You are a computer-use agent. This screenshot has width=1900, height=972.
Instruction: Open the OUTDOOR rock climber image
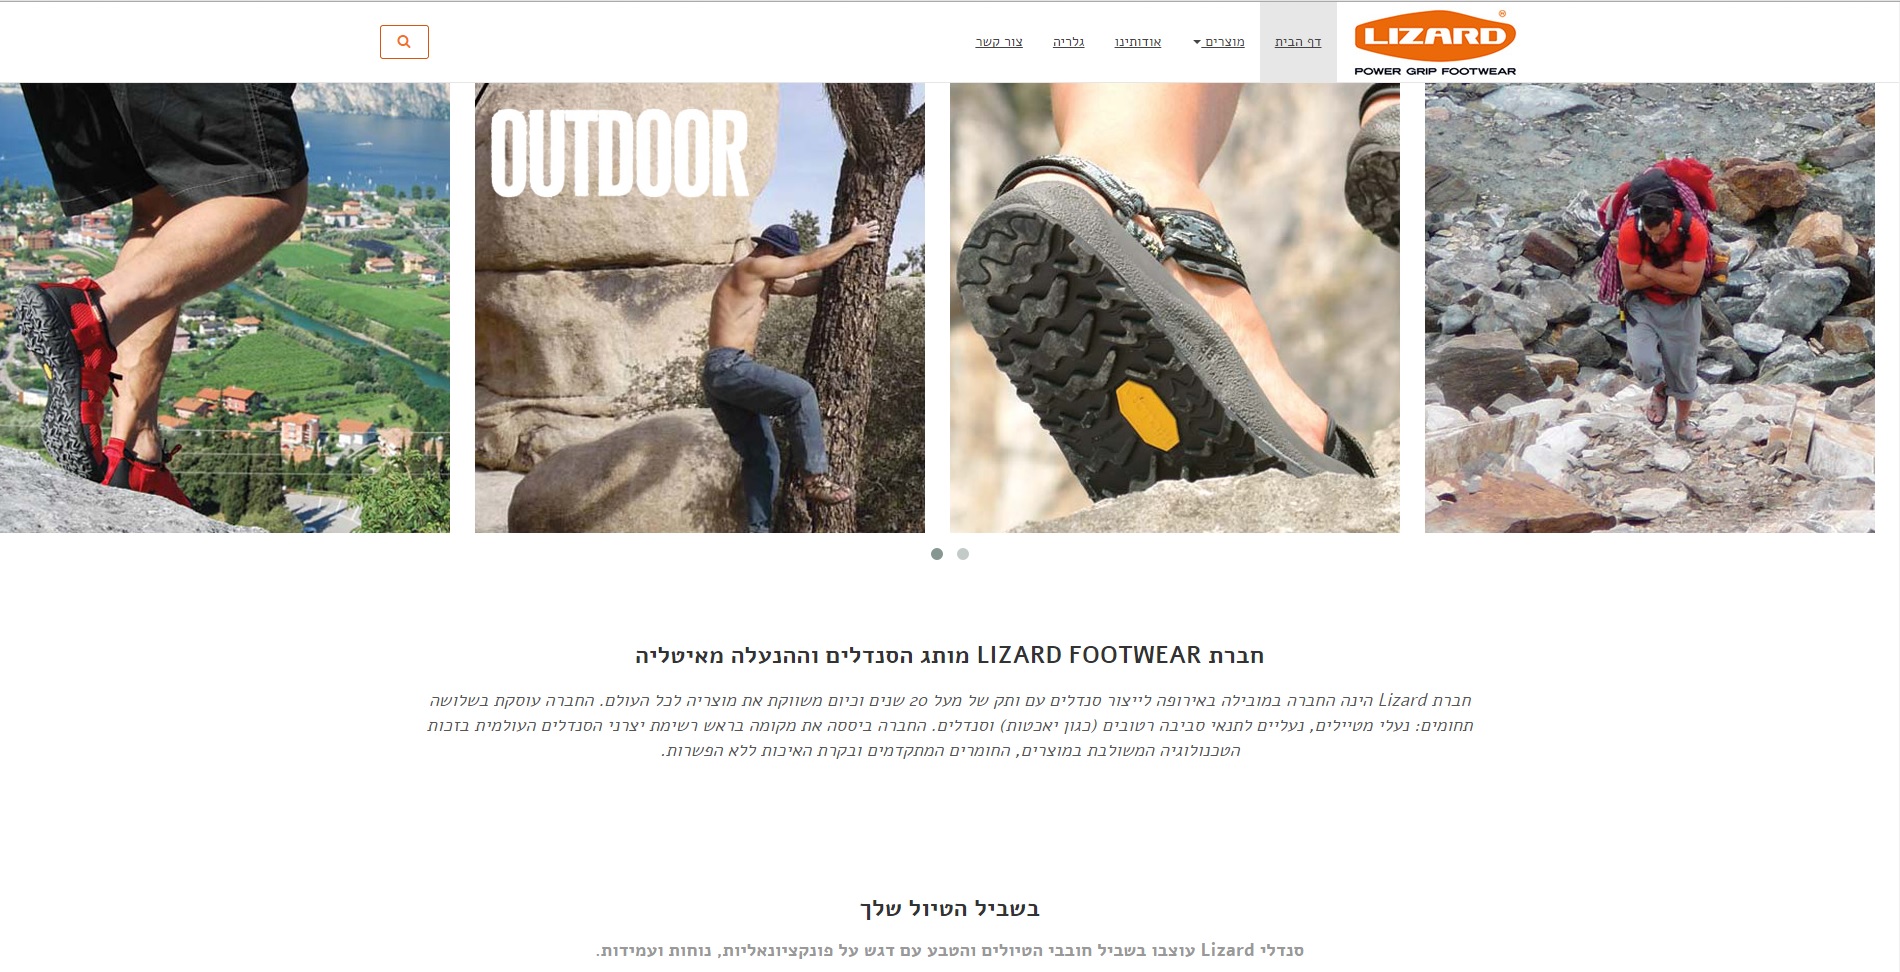[700, 308]
